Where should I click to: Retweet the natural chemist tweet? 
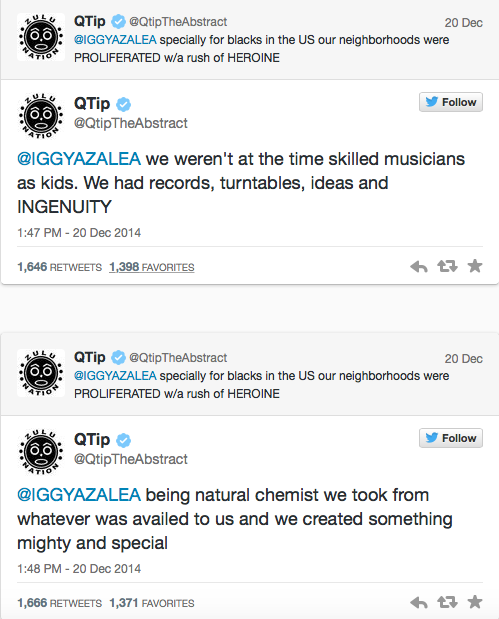pos(447,602)
